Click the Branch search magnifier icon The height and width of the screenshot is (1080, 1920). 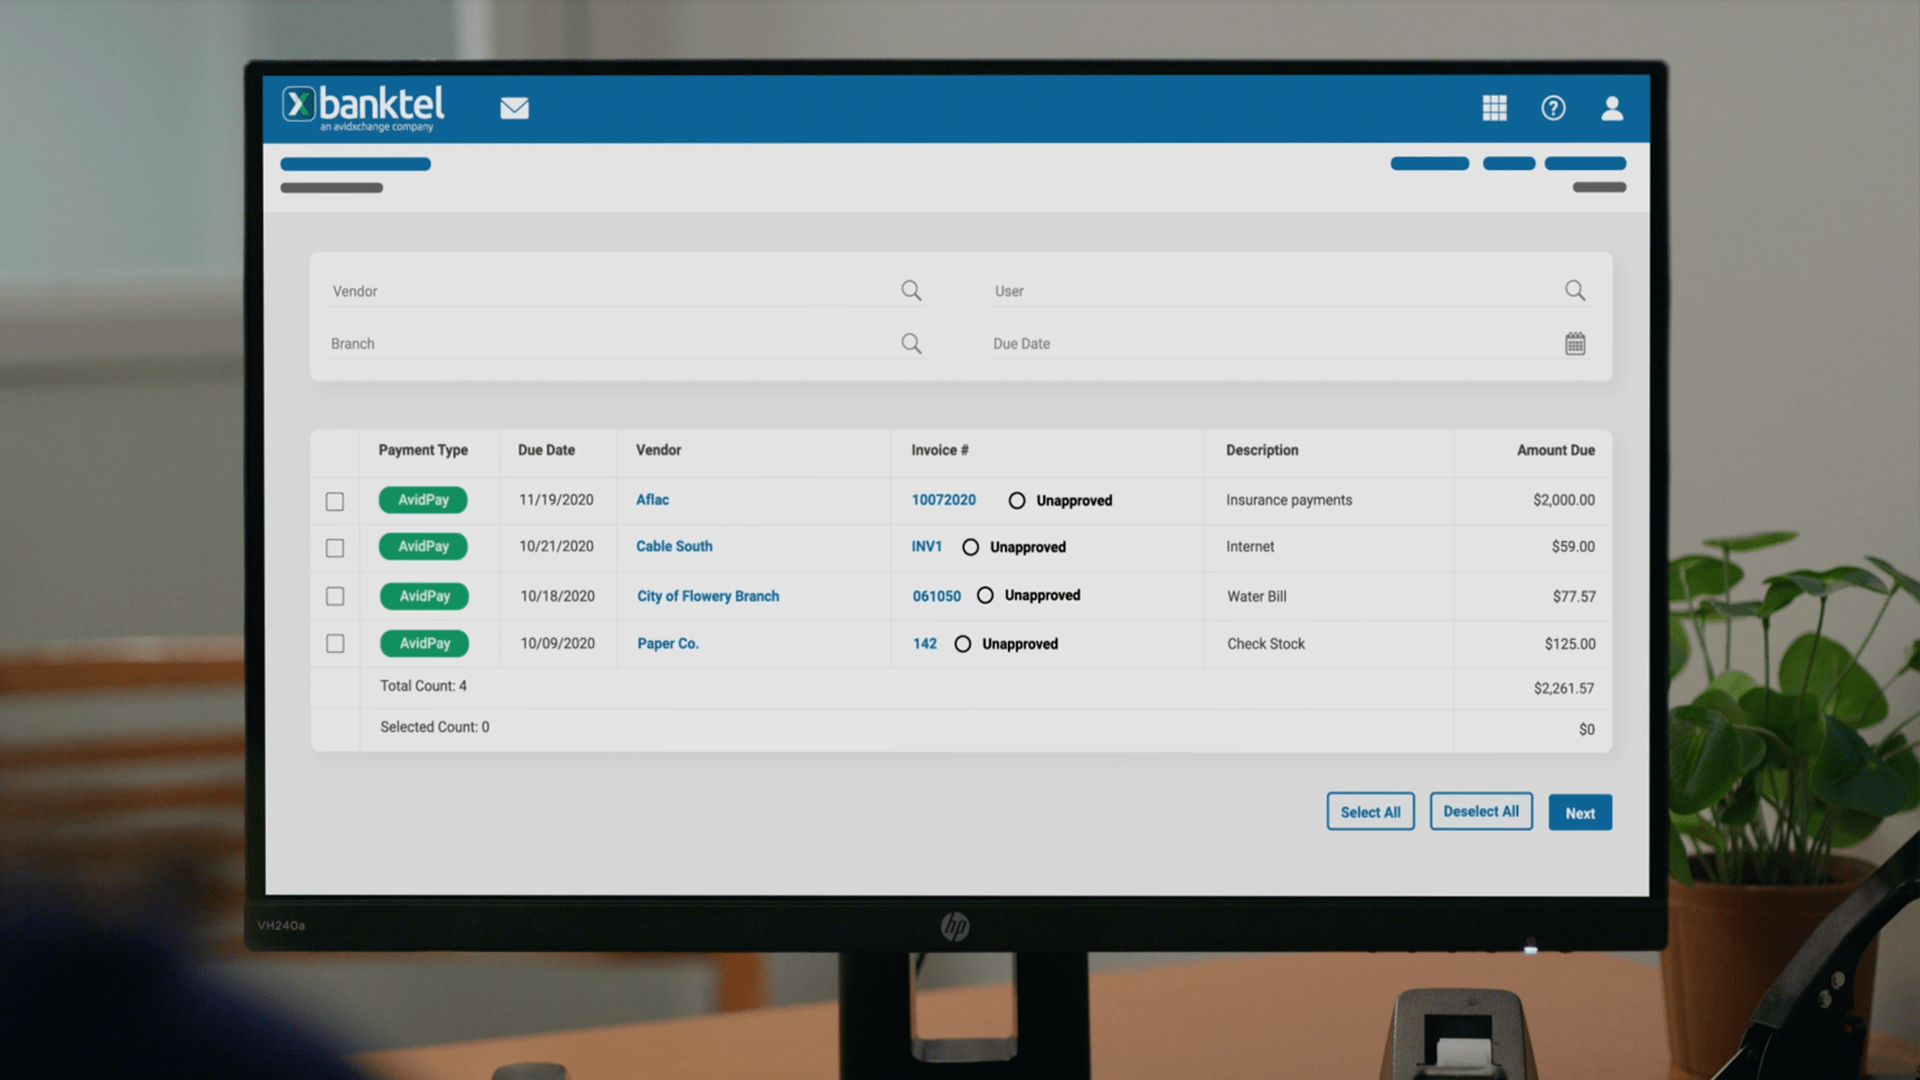pos(911,343)
